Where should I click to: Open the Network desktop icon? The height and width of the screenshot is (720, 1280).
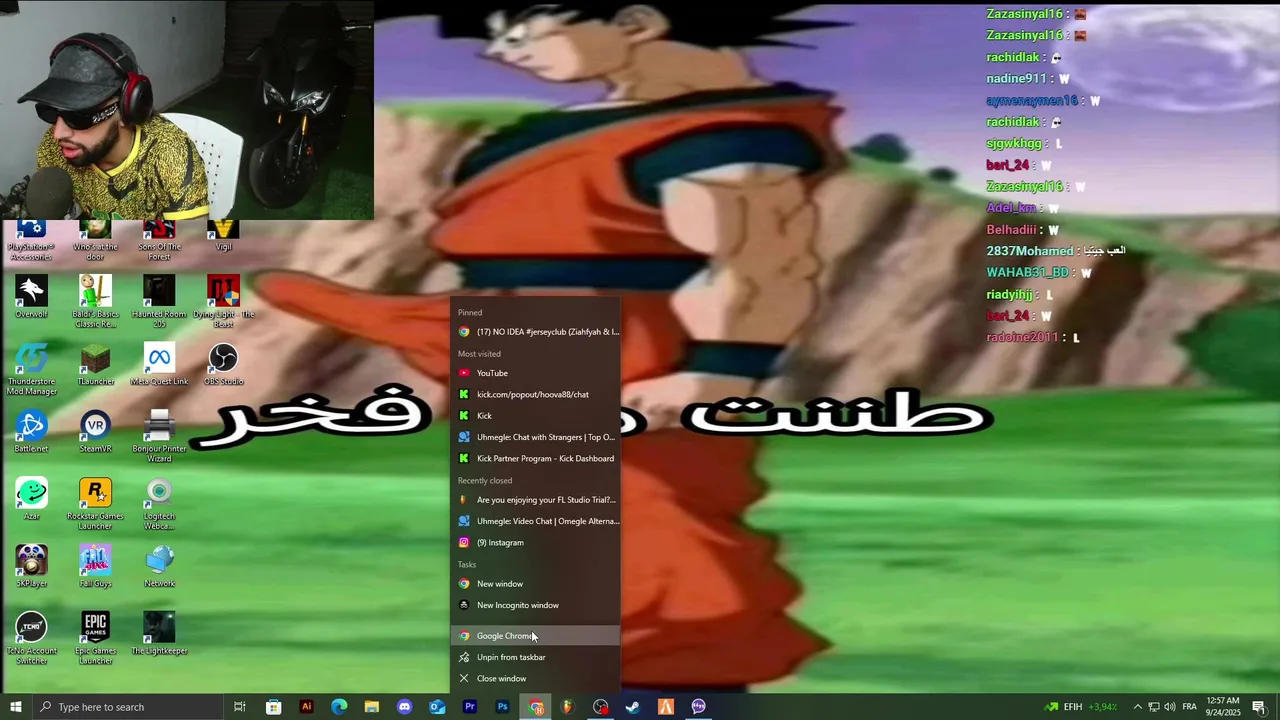click(159, 567)
